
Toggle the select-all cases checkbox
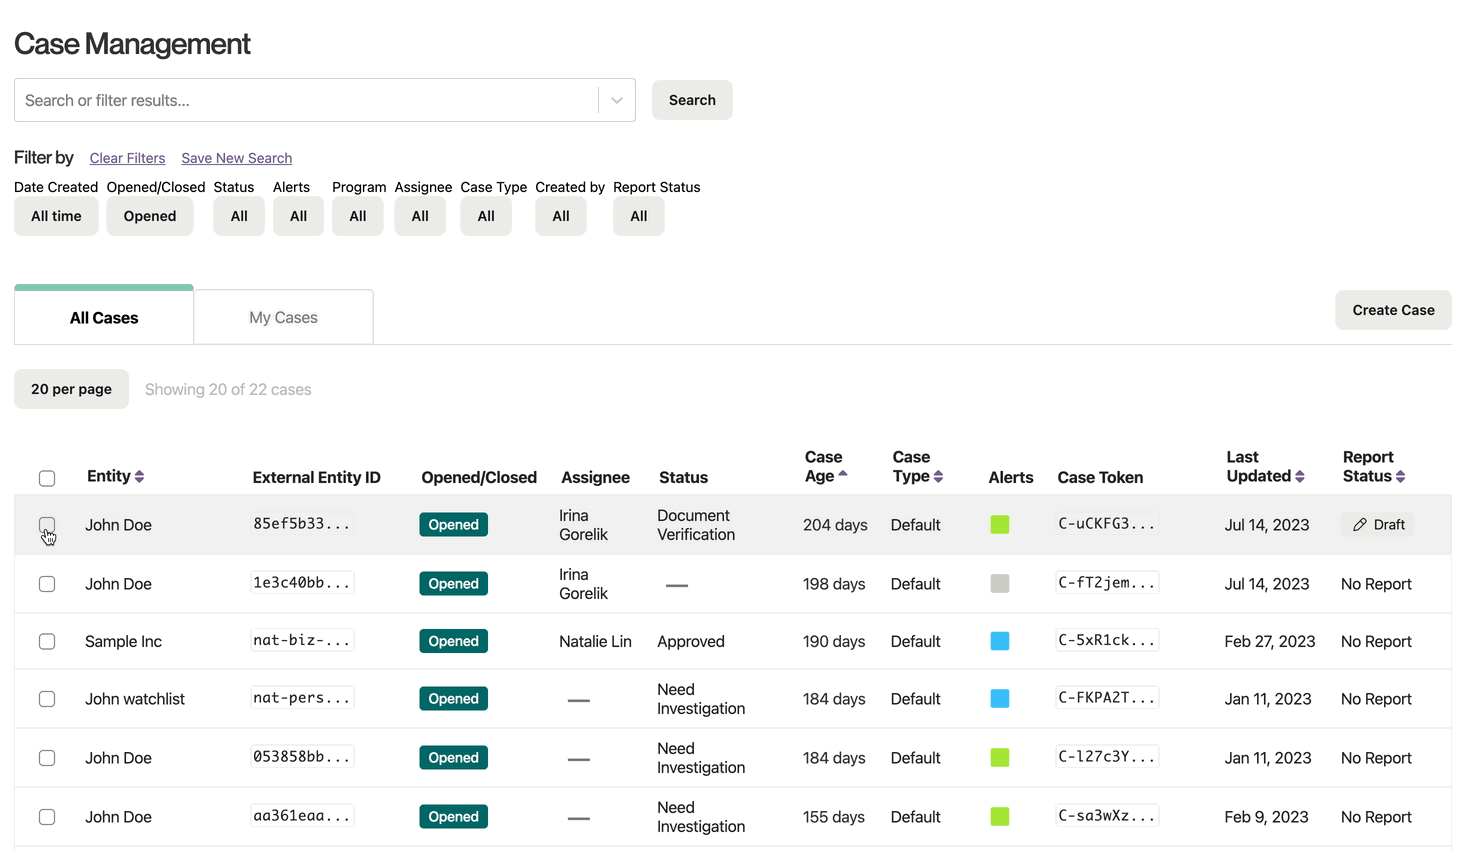pos(47,478)
